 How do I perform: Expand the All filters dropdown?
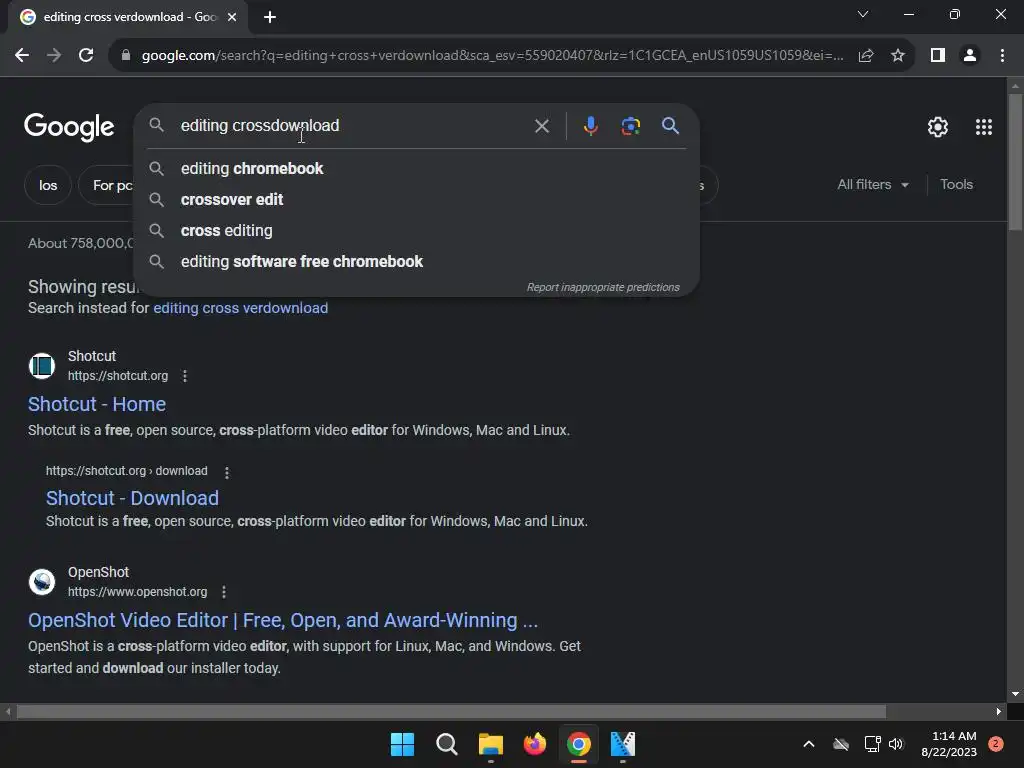pos(872,184)
